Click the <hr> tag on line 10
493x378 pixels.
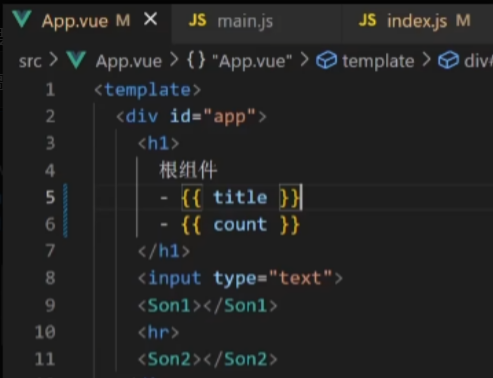coord(159,332)
